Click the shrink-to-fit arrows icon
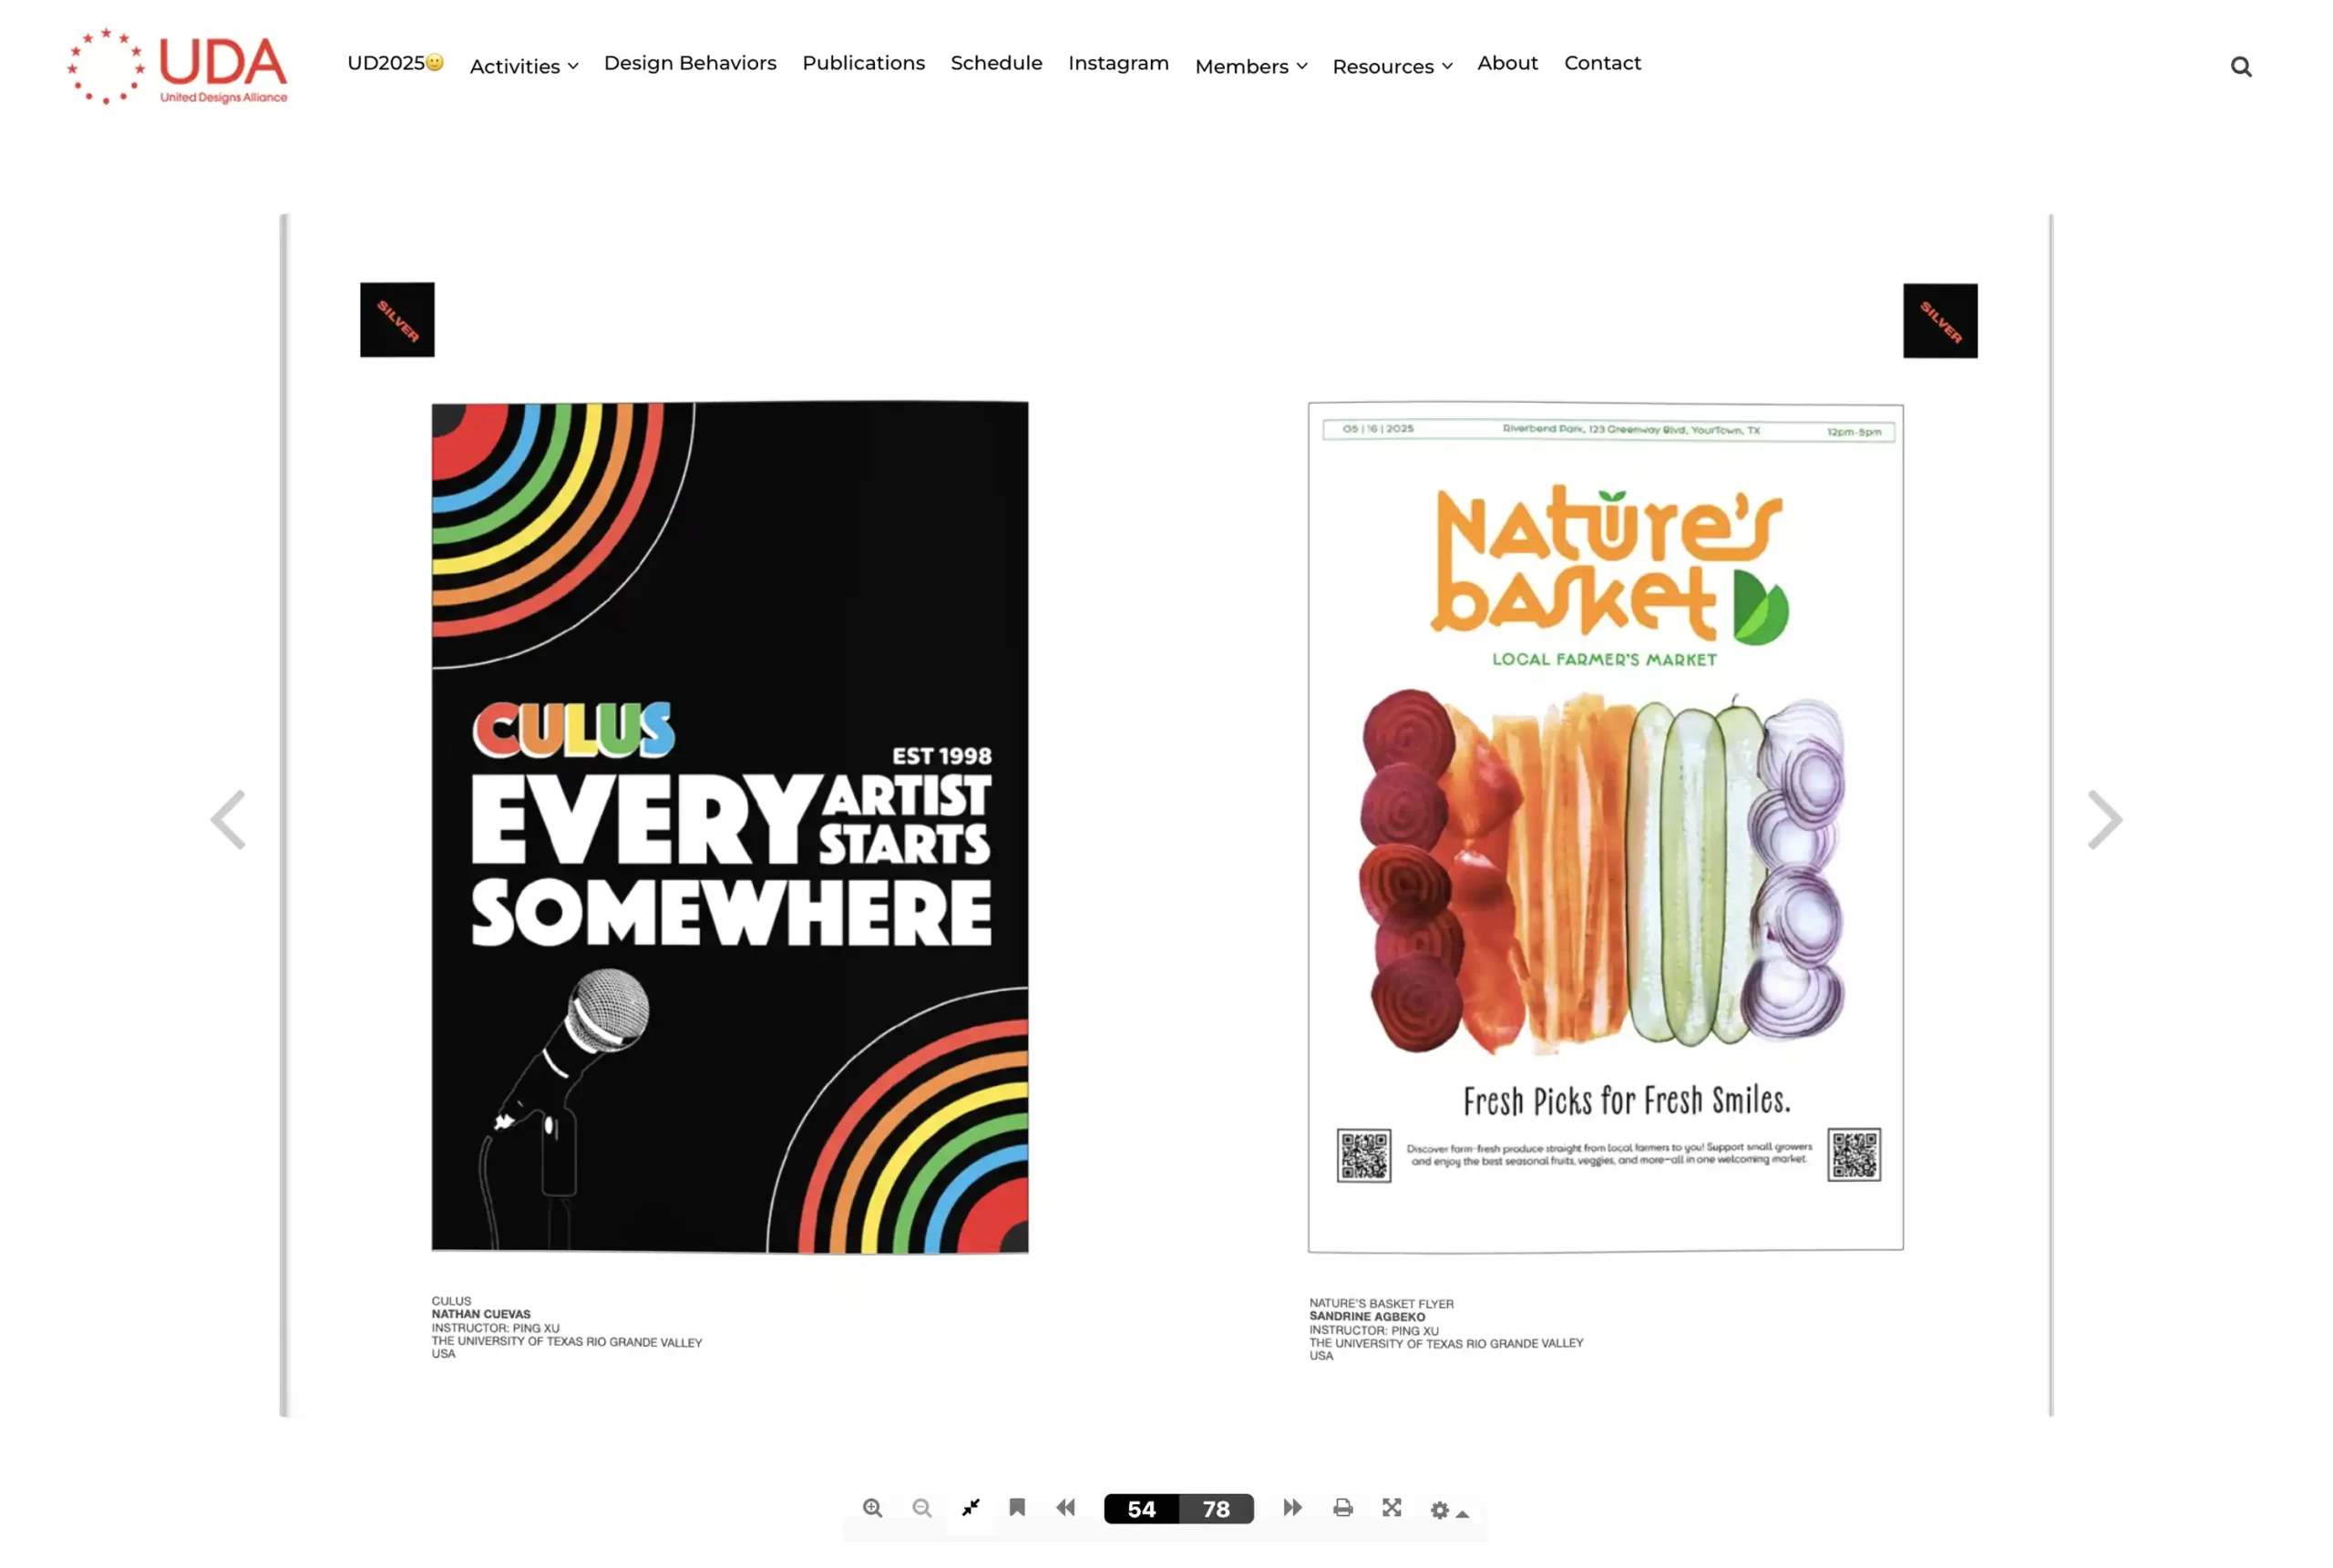Screen dimensions: 2333x1568 pos(970,1508)
